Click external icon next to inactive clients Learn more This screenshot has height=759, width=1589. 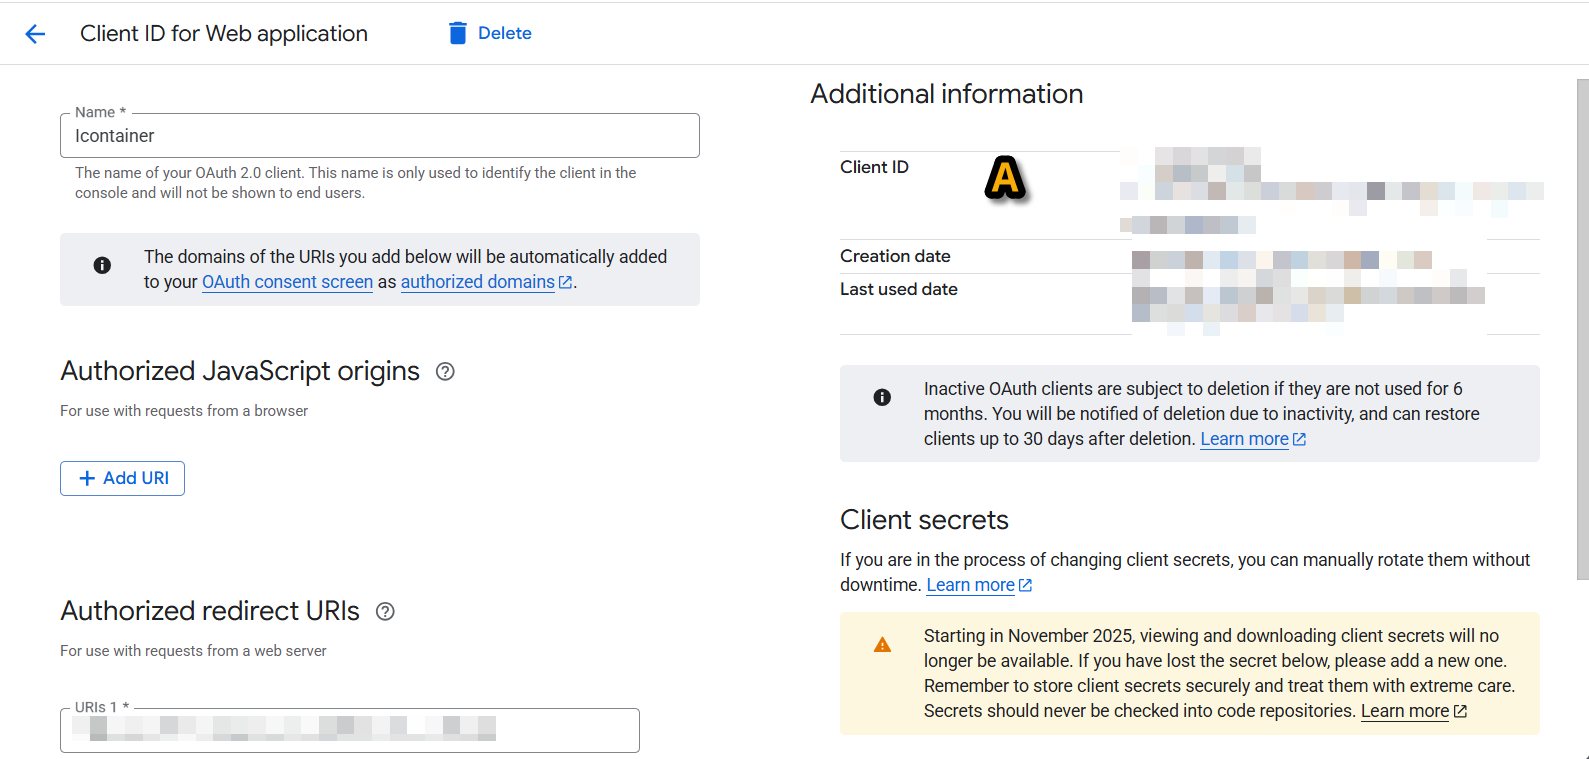(x=1299, y=440)
